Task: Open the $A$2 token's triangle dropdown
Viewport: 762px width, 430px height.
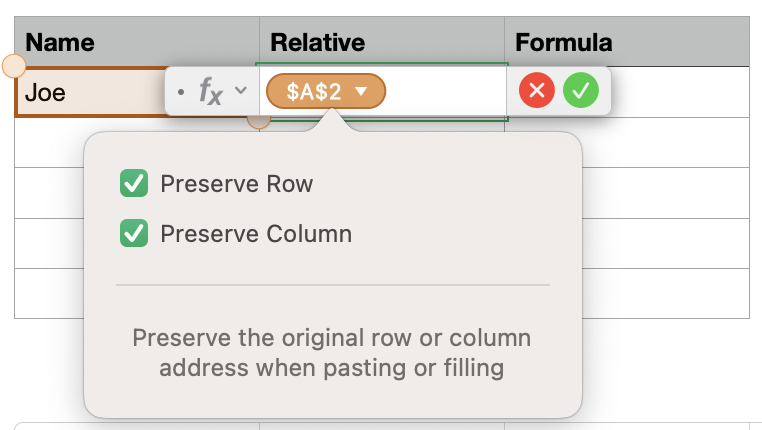Action: tap(362, 92)
